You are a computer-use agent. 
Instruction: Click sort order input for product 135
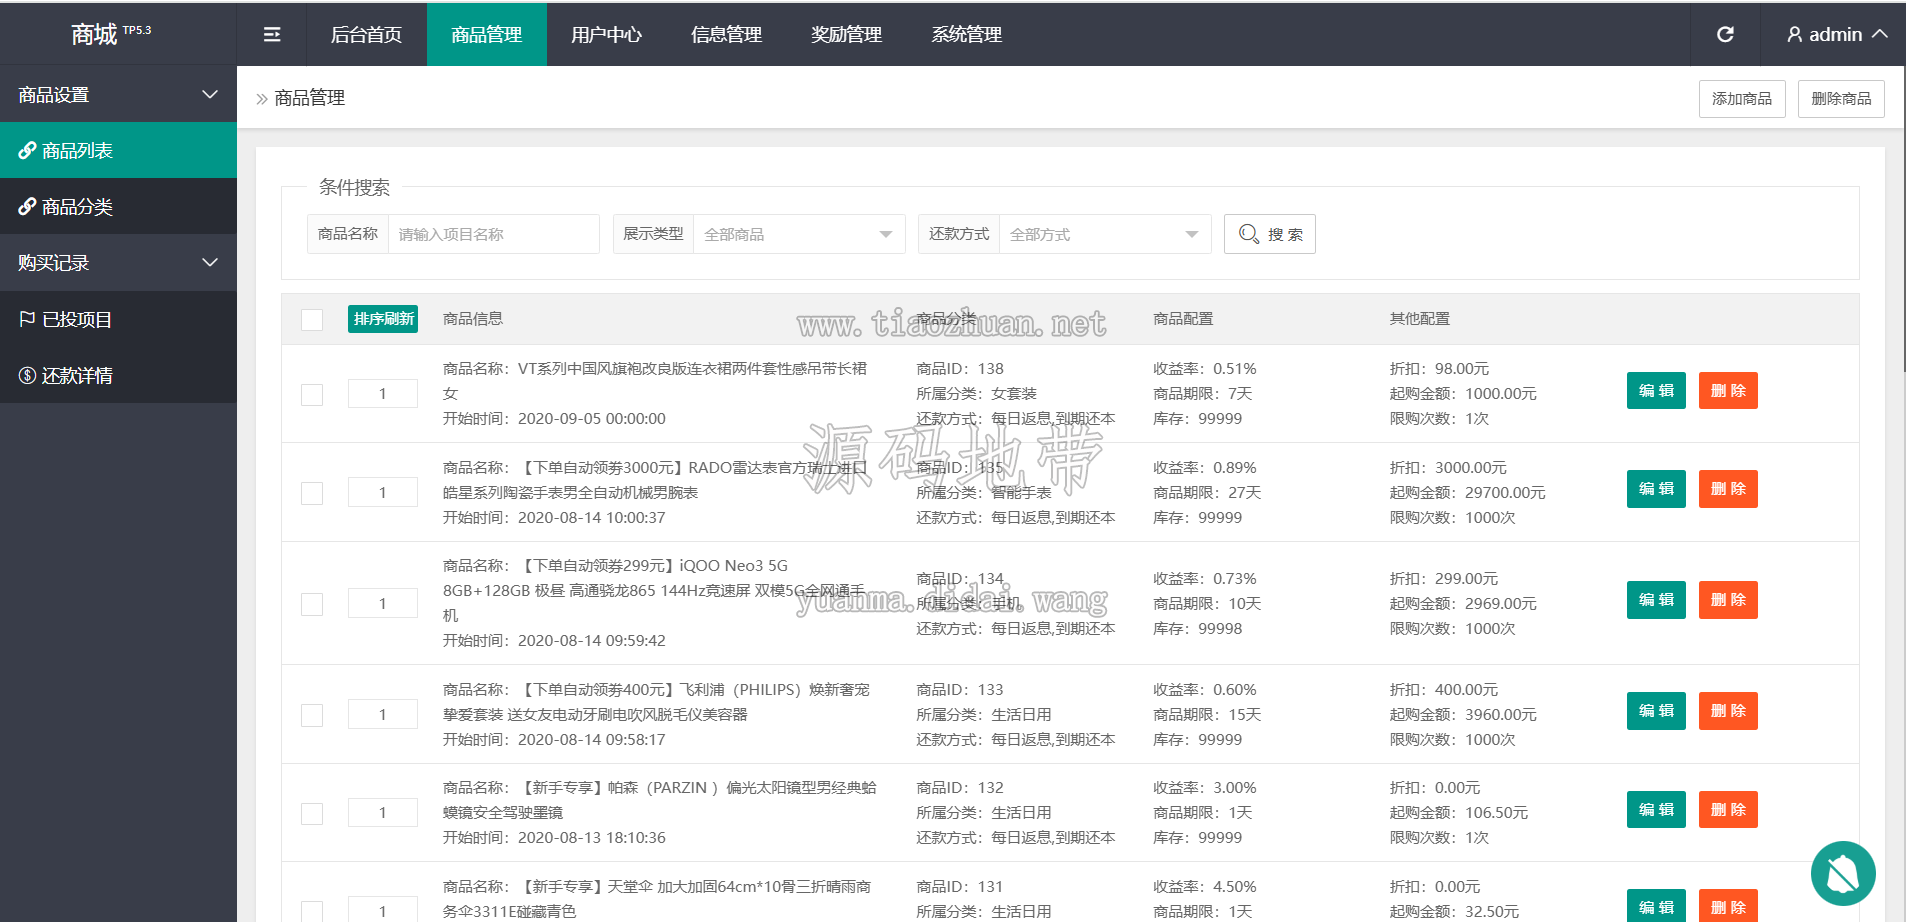(x=383, y=493)
